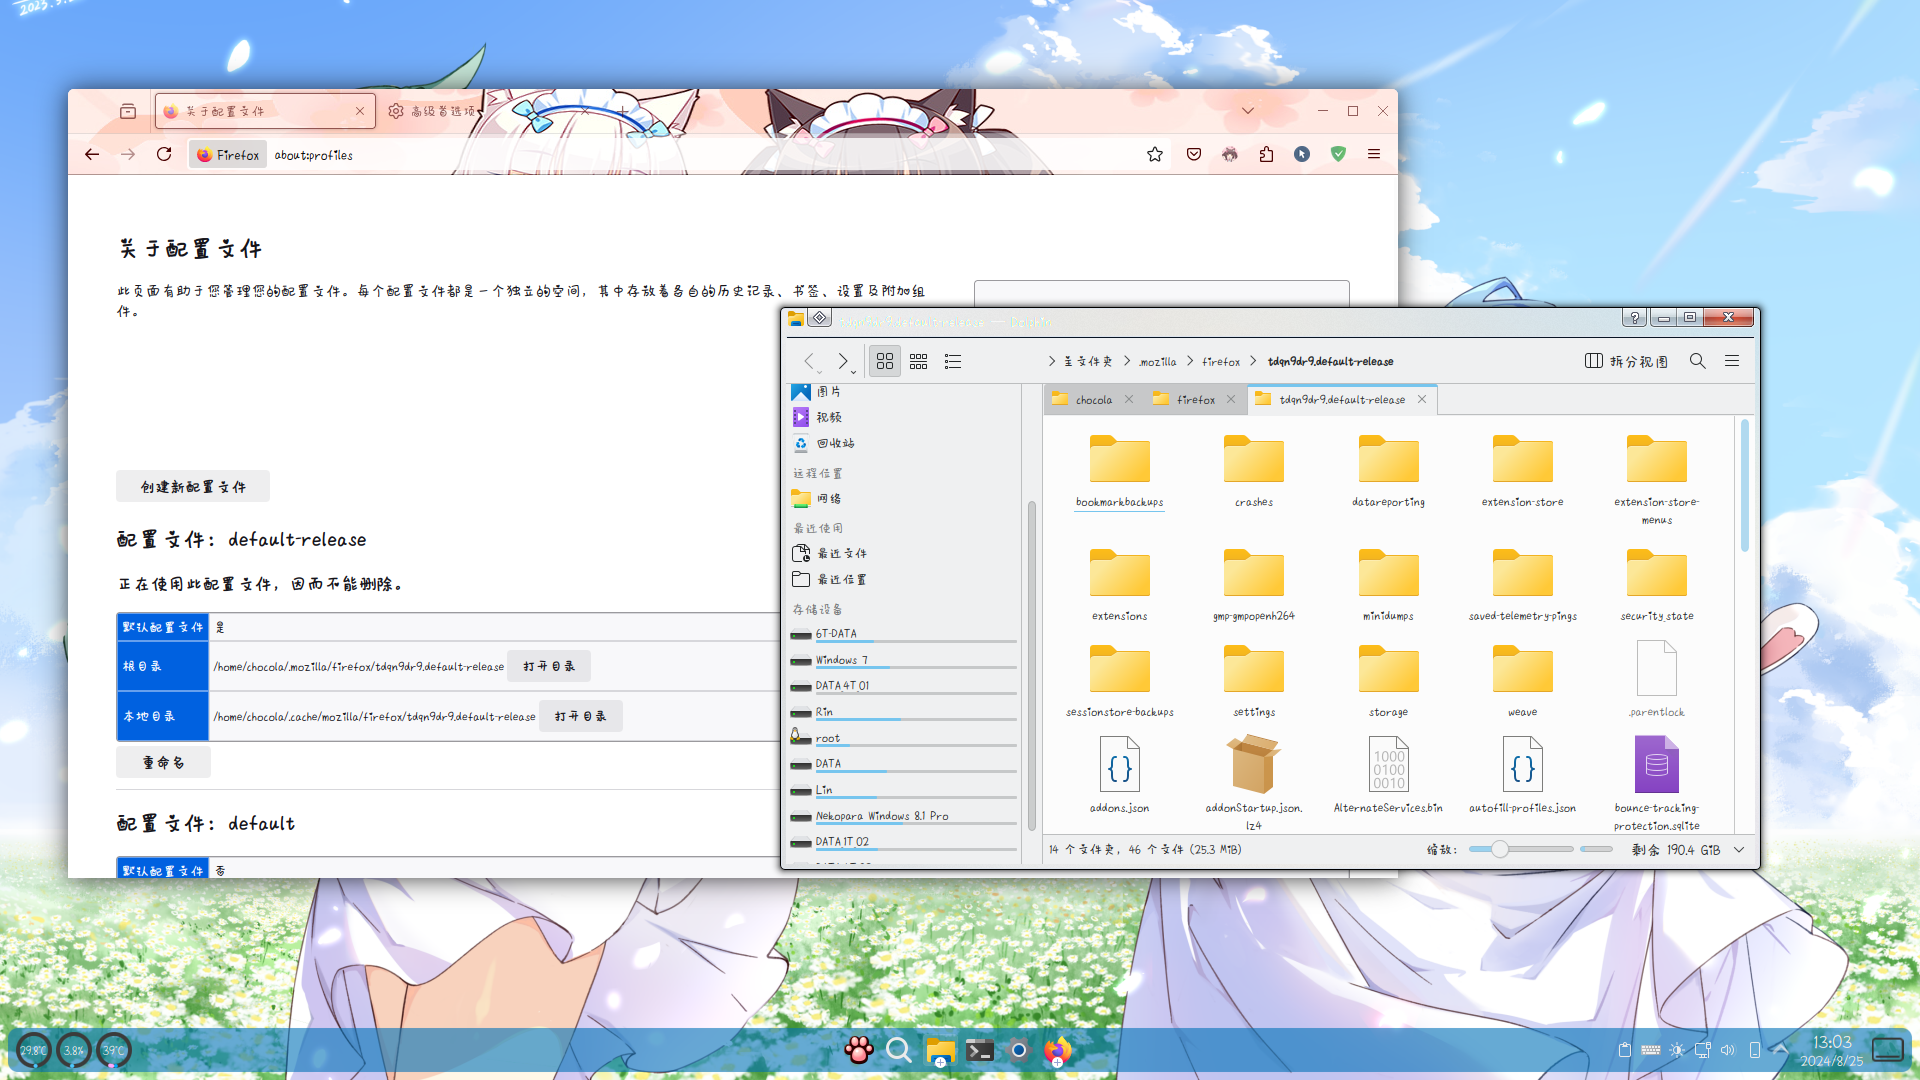
Task: Expand breadcrumb chevron before tdqn9dr9.default-release
Action: 1252,361
